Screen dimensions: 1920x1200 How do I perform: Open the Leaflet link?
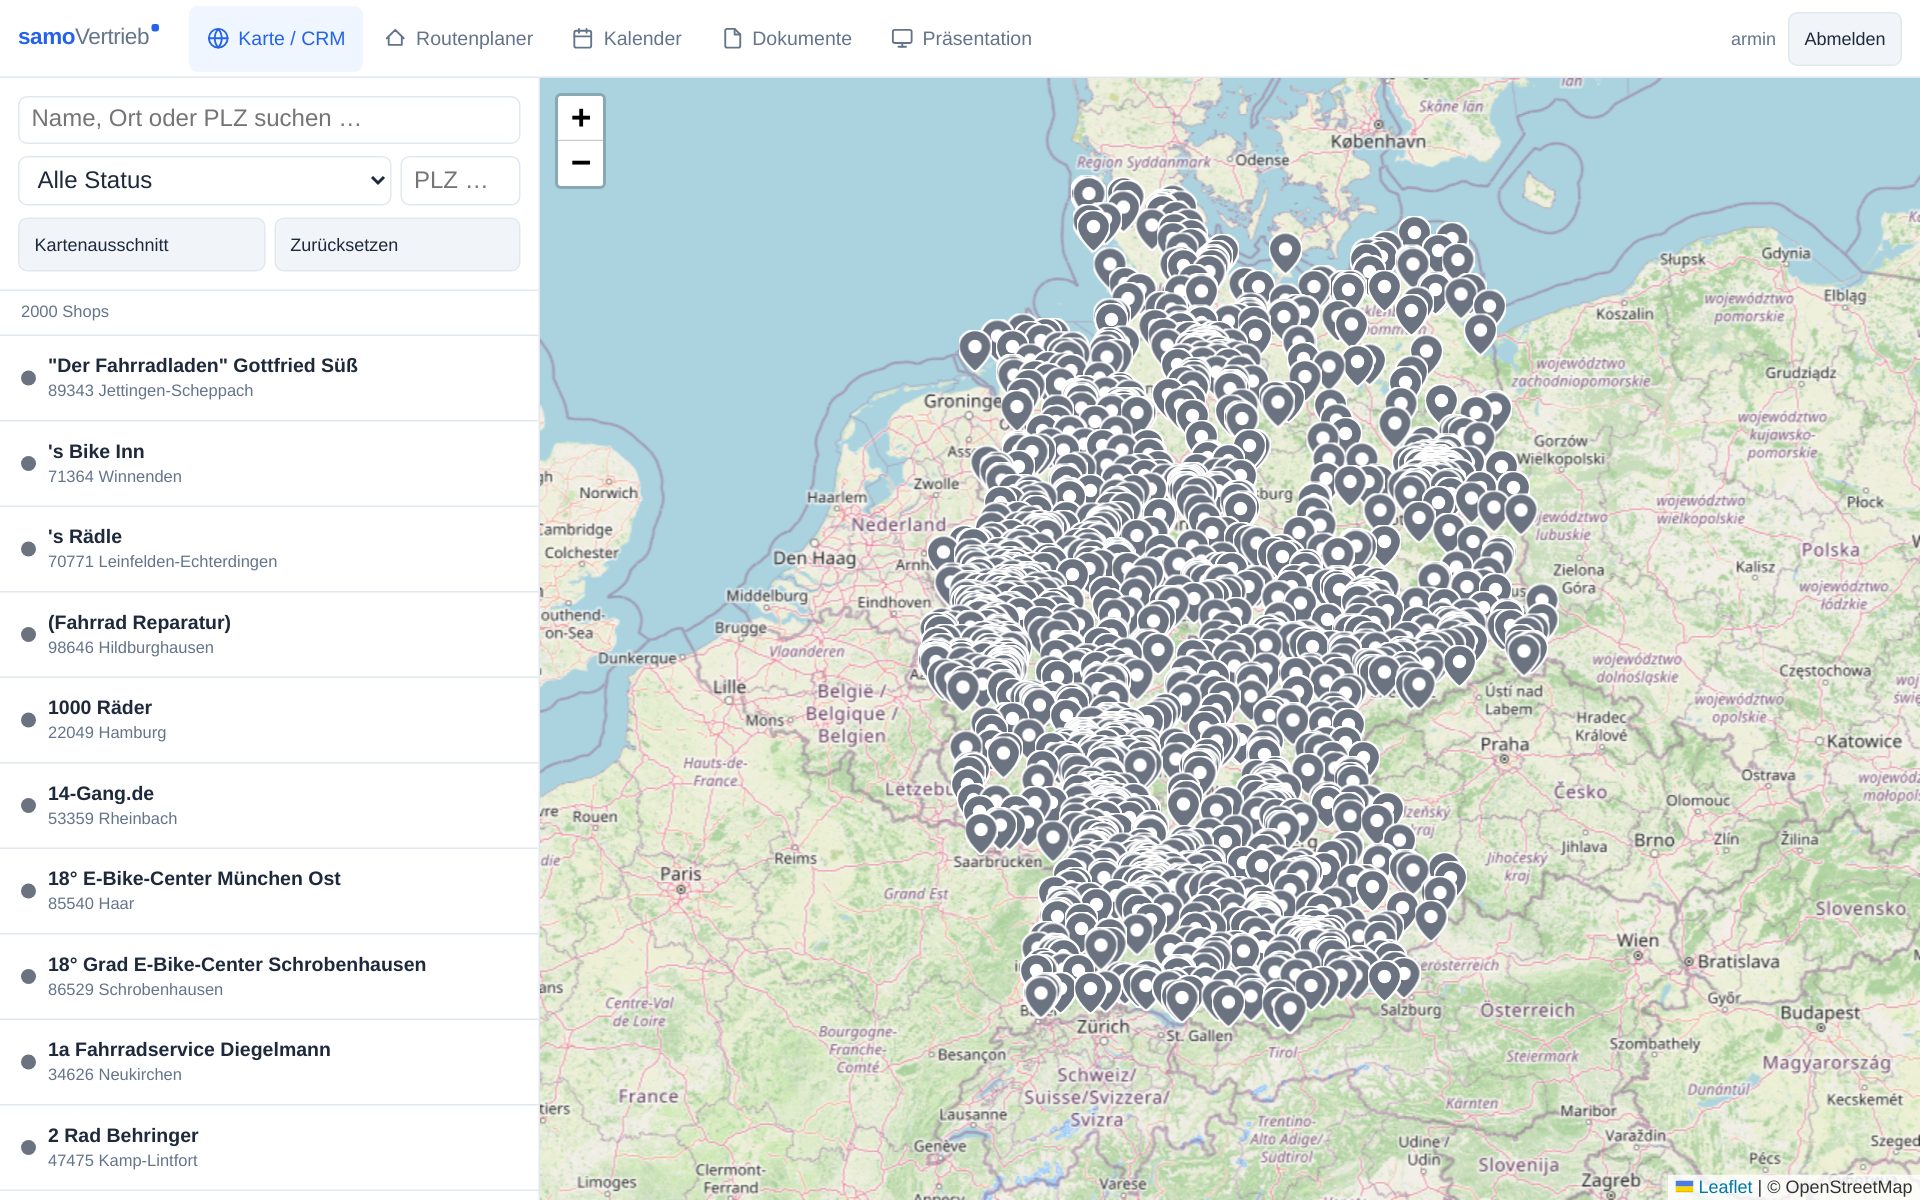click(x=1725, y=1187)
